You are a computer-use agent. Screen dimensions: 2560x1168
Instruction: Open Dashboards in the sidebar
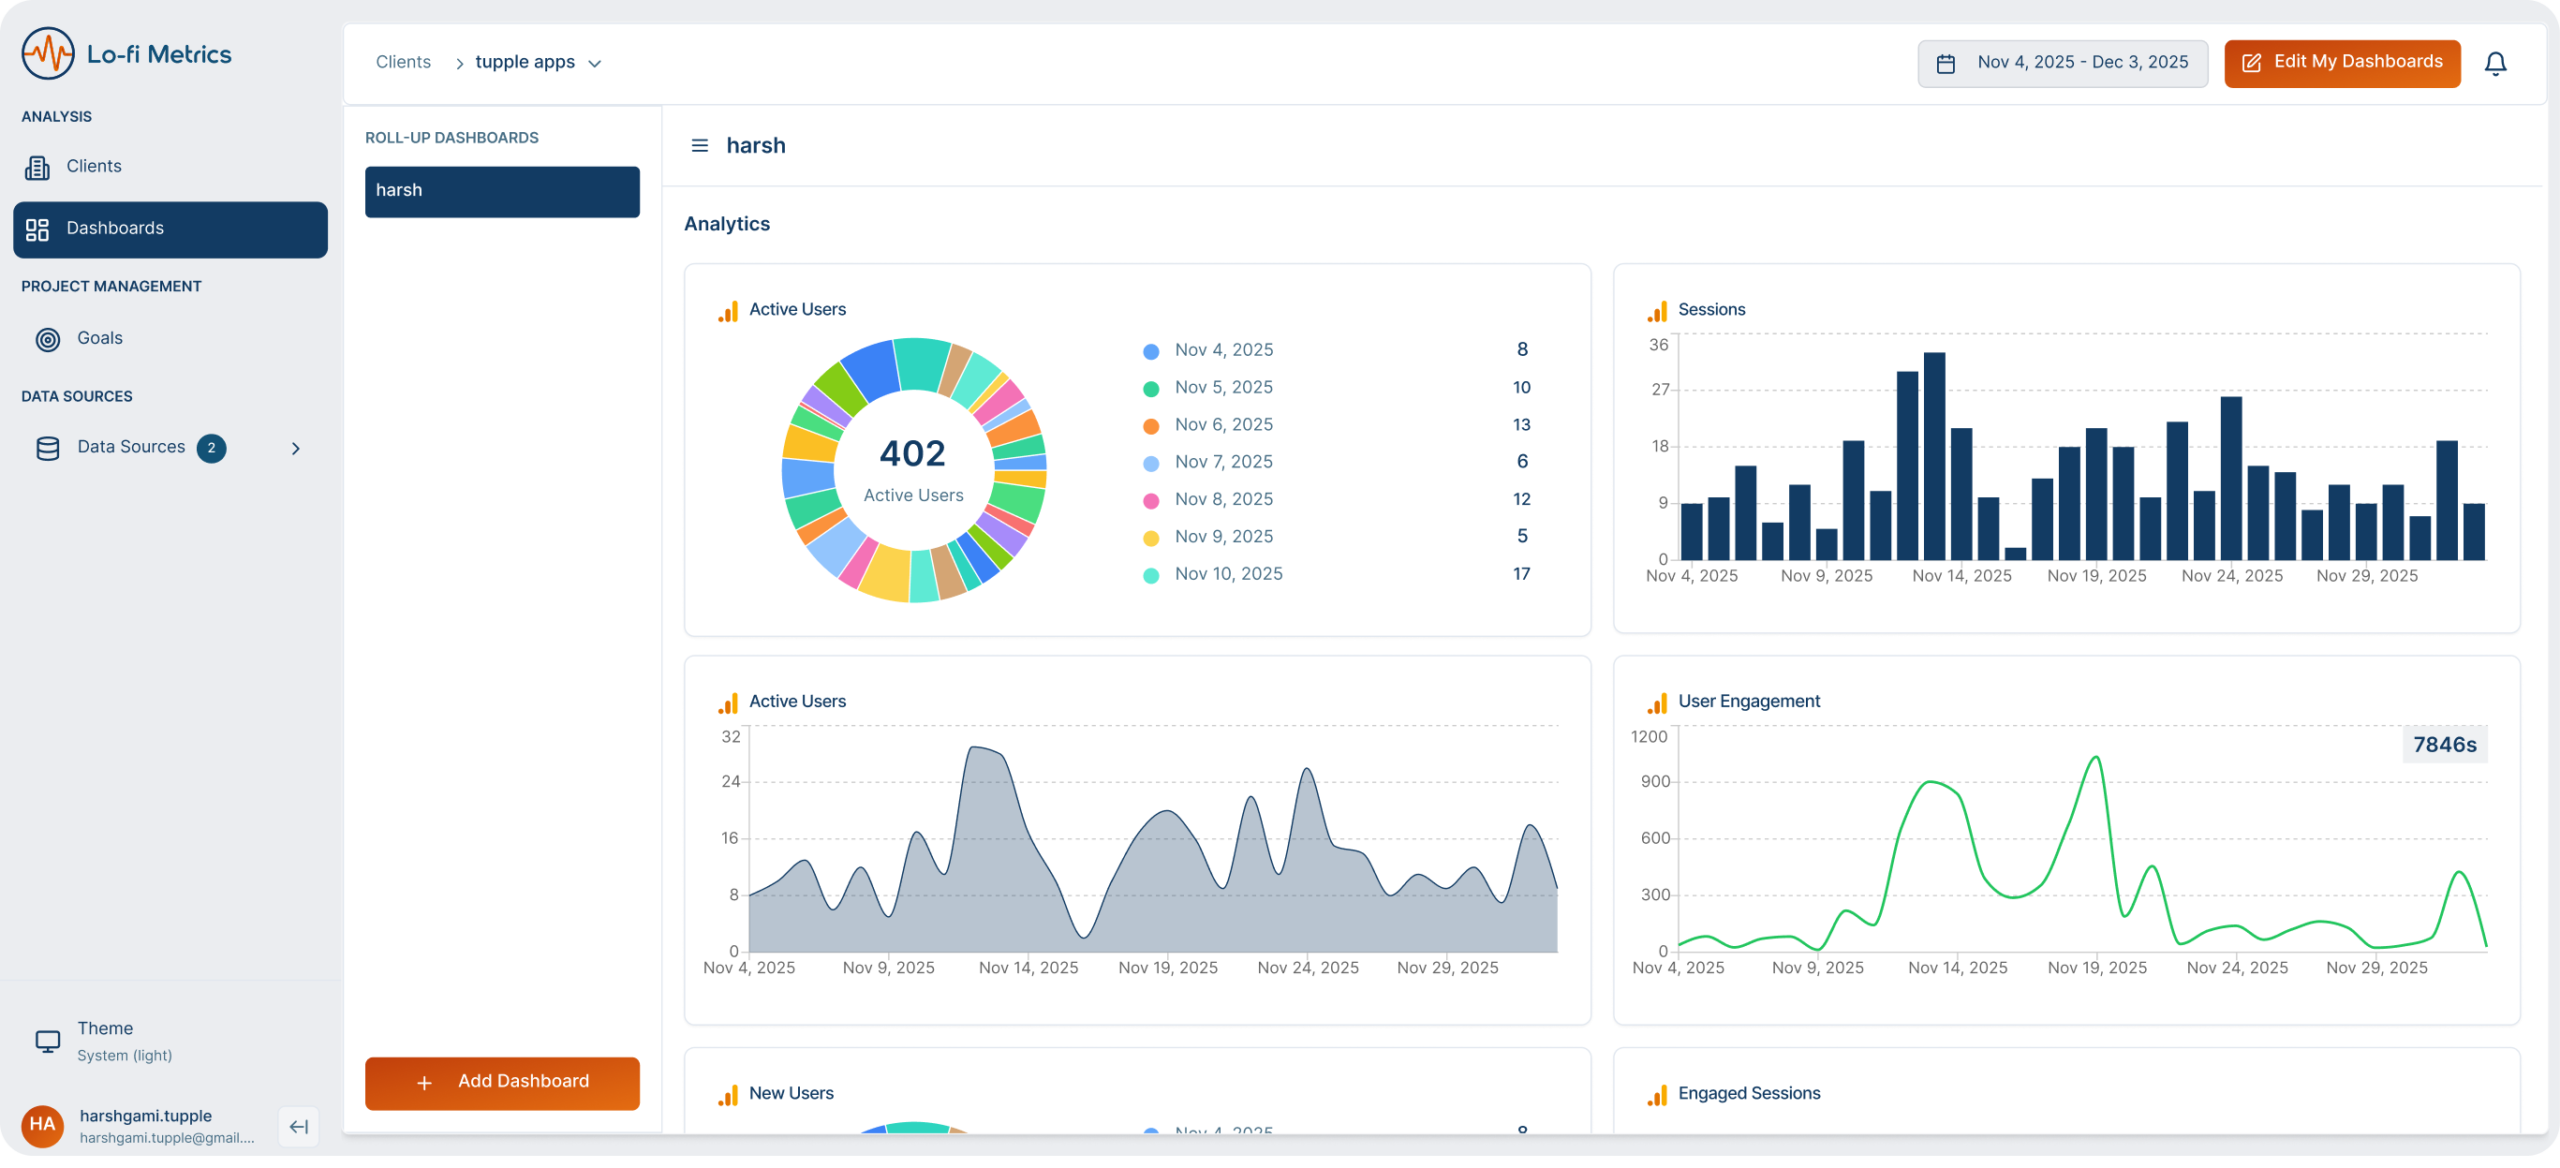[x=170, y=229]
